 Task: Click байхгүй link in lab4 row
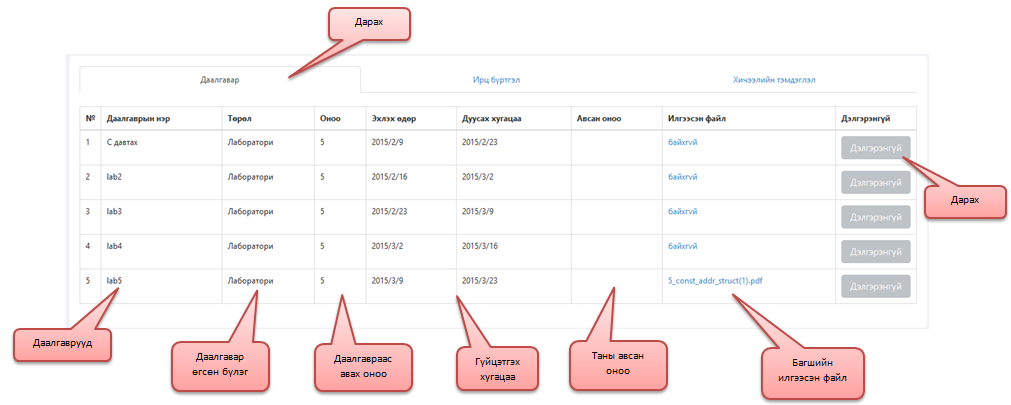[x=682, y=246]
